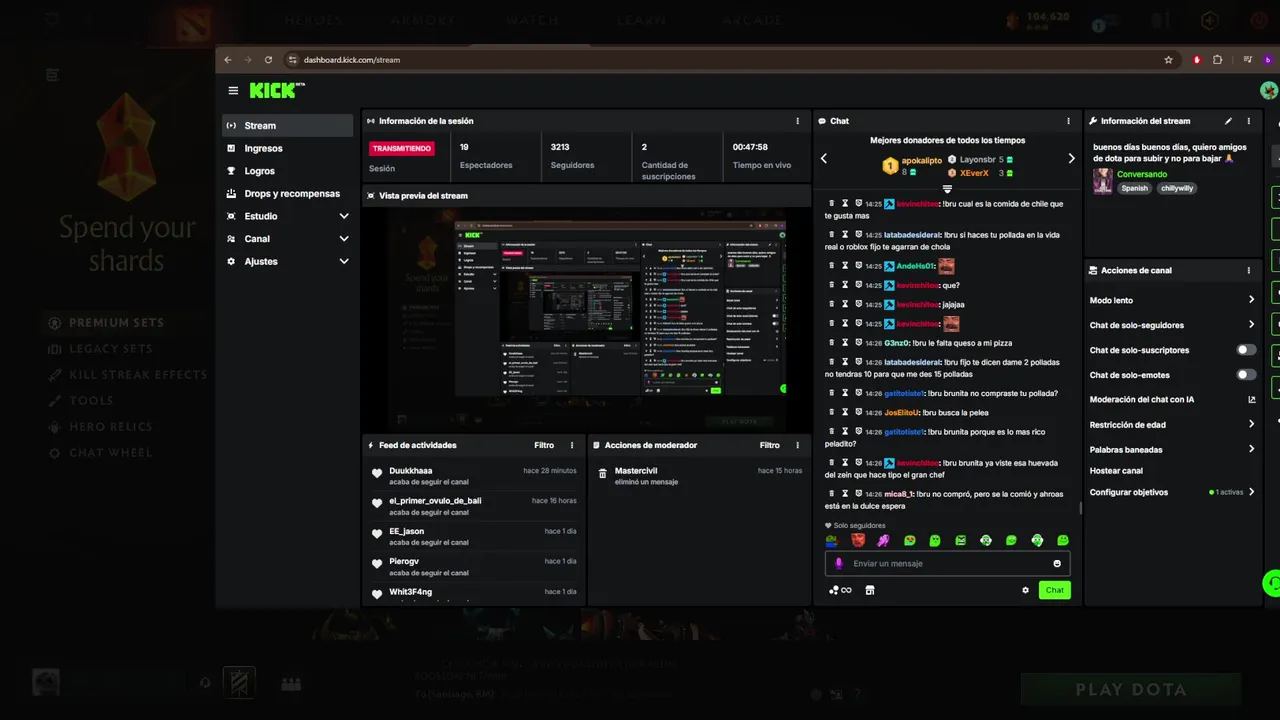Click Hostear canal
Screen dimensions: 1280x720
[x=1116, y=471]
